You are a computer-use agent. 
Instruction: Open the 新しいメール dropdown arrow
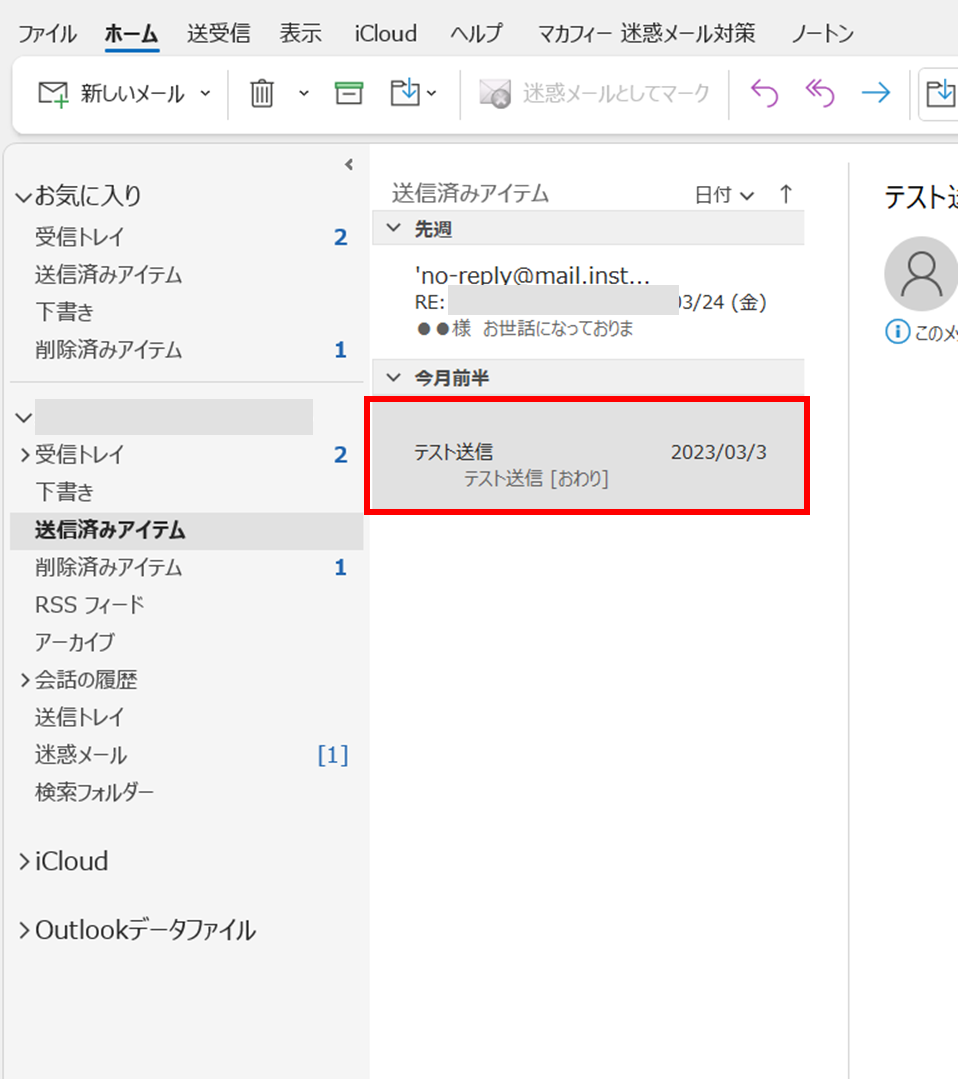[x=206, y=94]
